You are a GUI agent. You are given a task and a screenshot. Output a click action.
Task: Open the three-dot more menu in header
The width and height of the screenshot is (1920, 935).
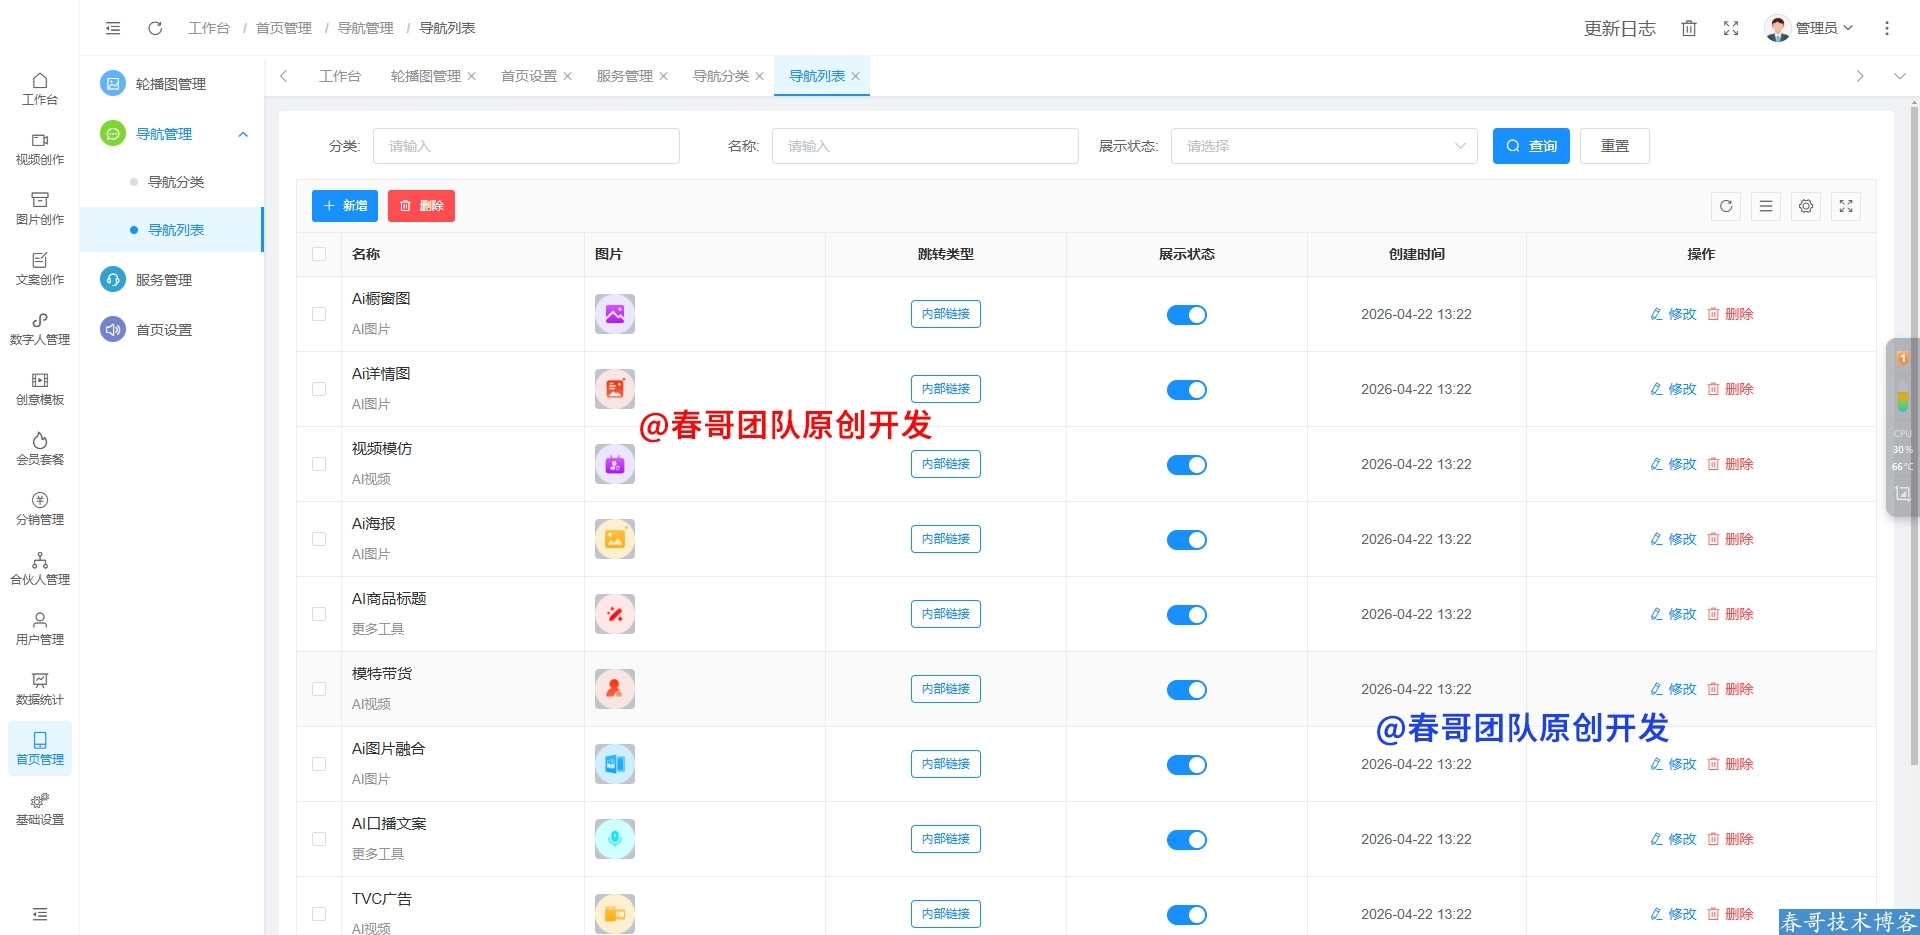click(1887, 28)
